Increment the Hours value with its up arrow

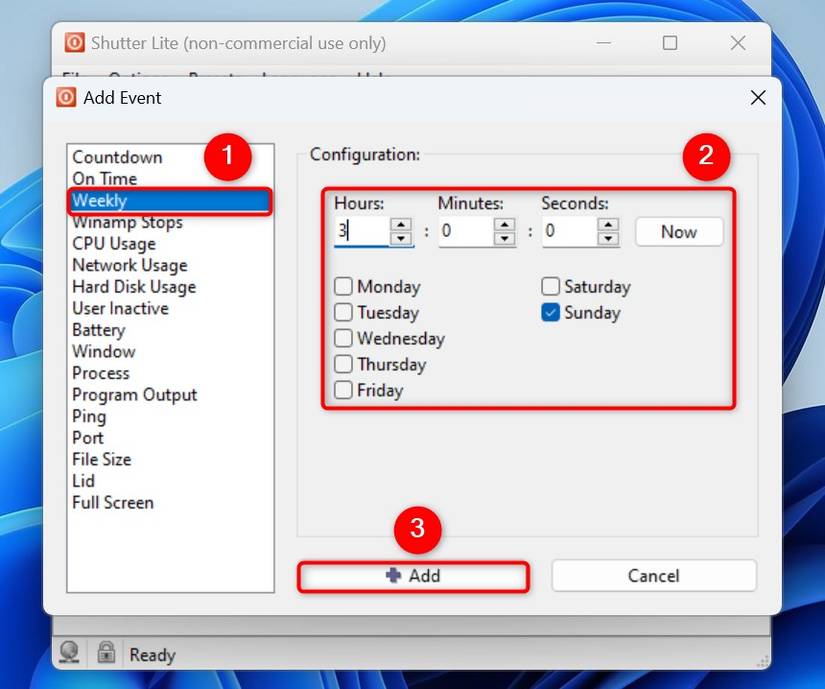403,226
